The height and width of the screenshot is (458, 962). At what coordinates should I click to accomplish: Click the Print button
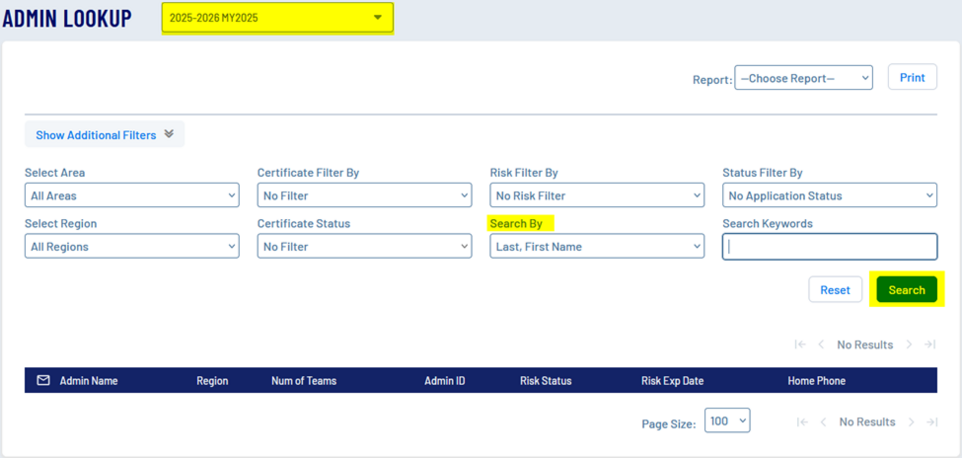click(912, 77)
